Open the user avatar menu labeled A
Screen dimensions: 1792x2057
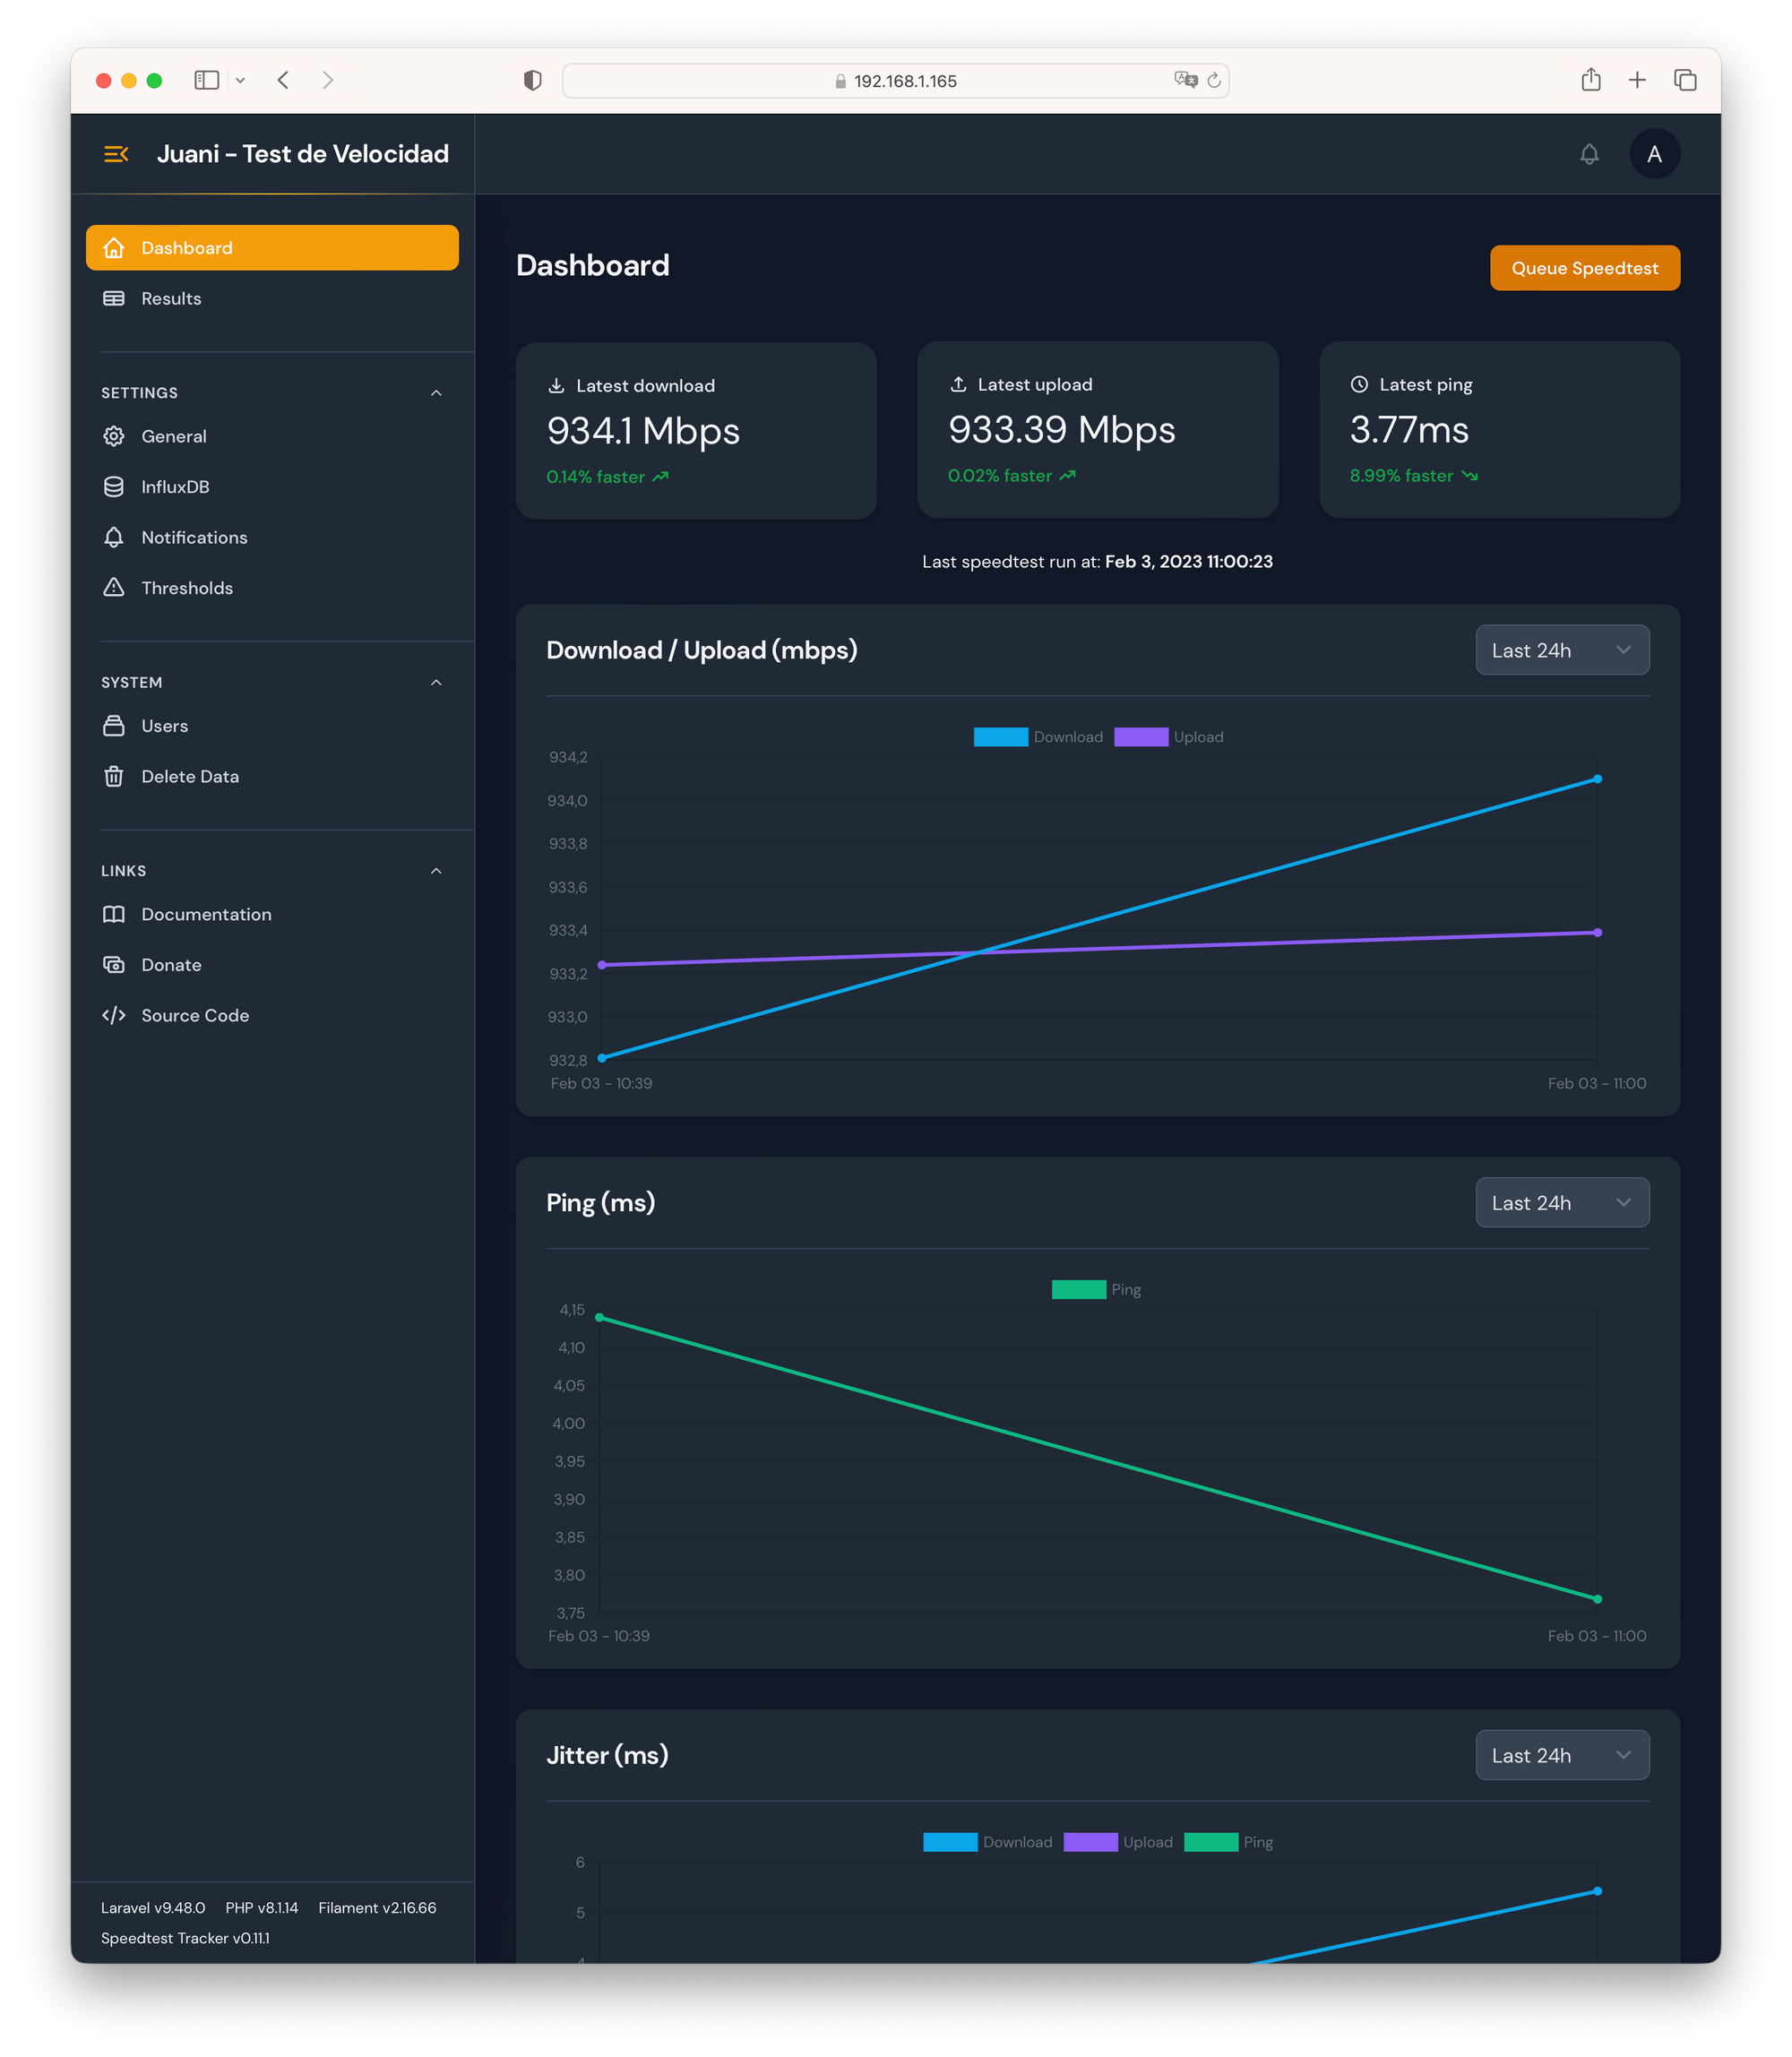tap(1654, 154)
